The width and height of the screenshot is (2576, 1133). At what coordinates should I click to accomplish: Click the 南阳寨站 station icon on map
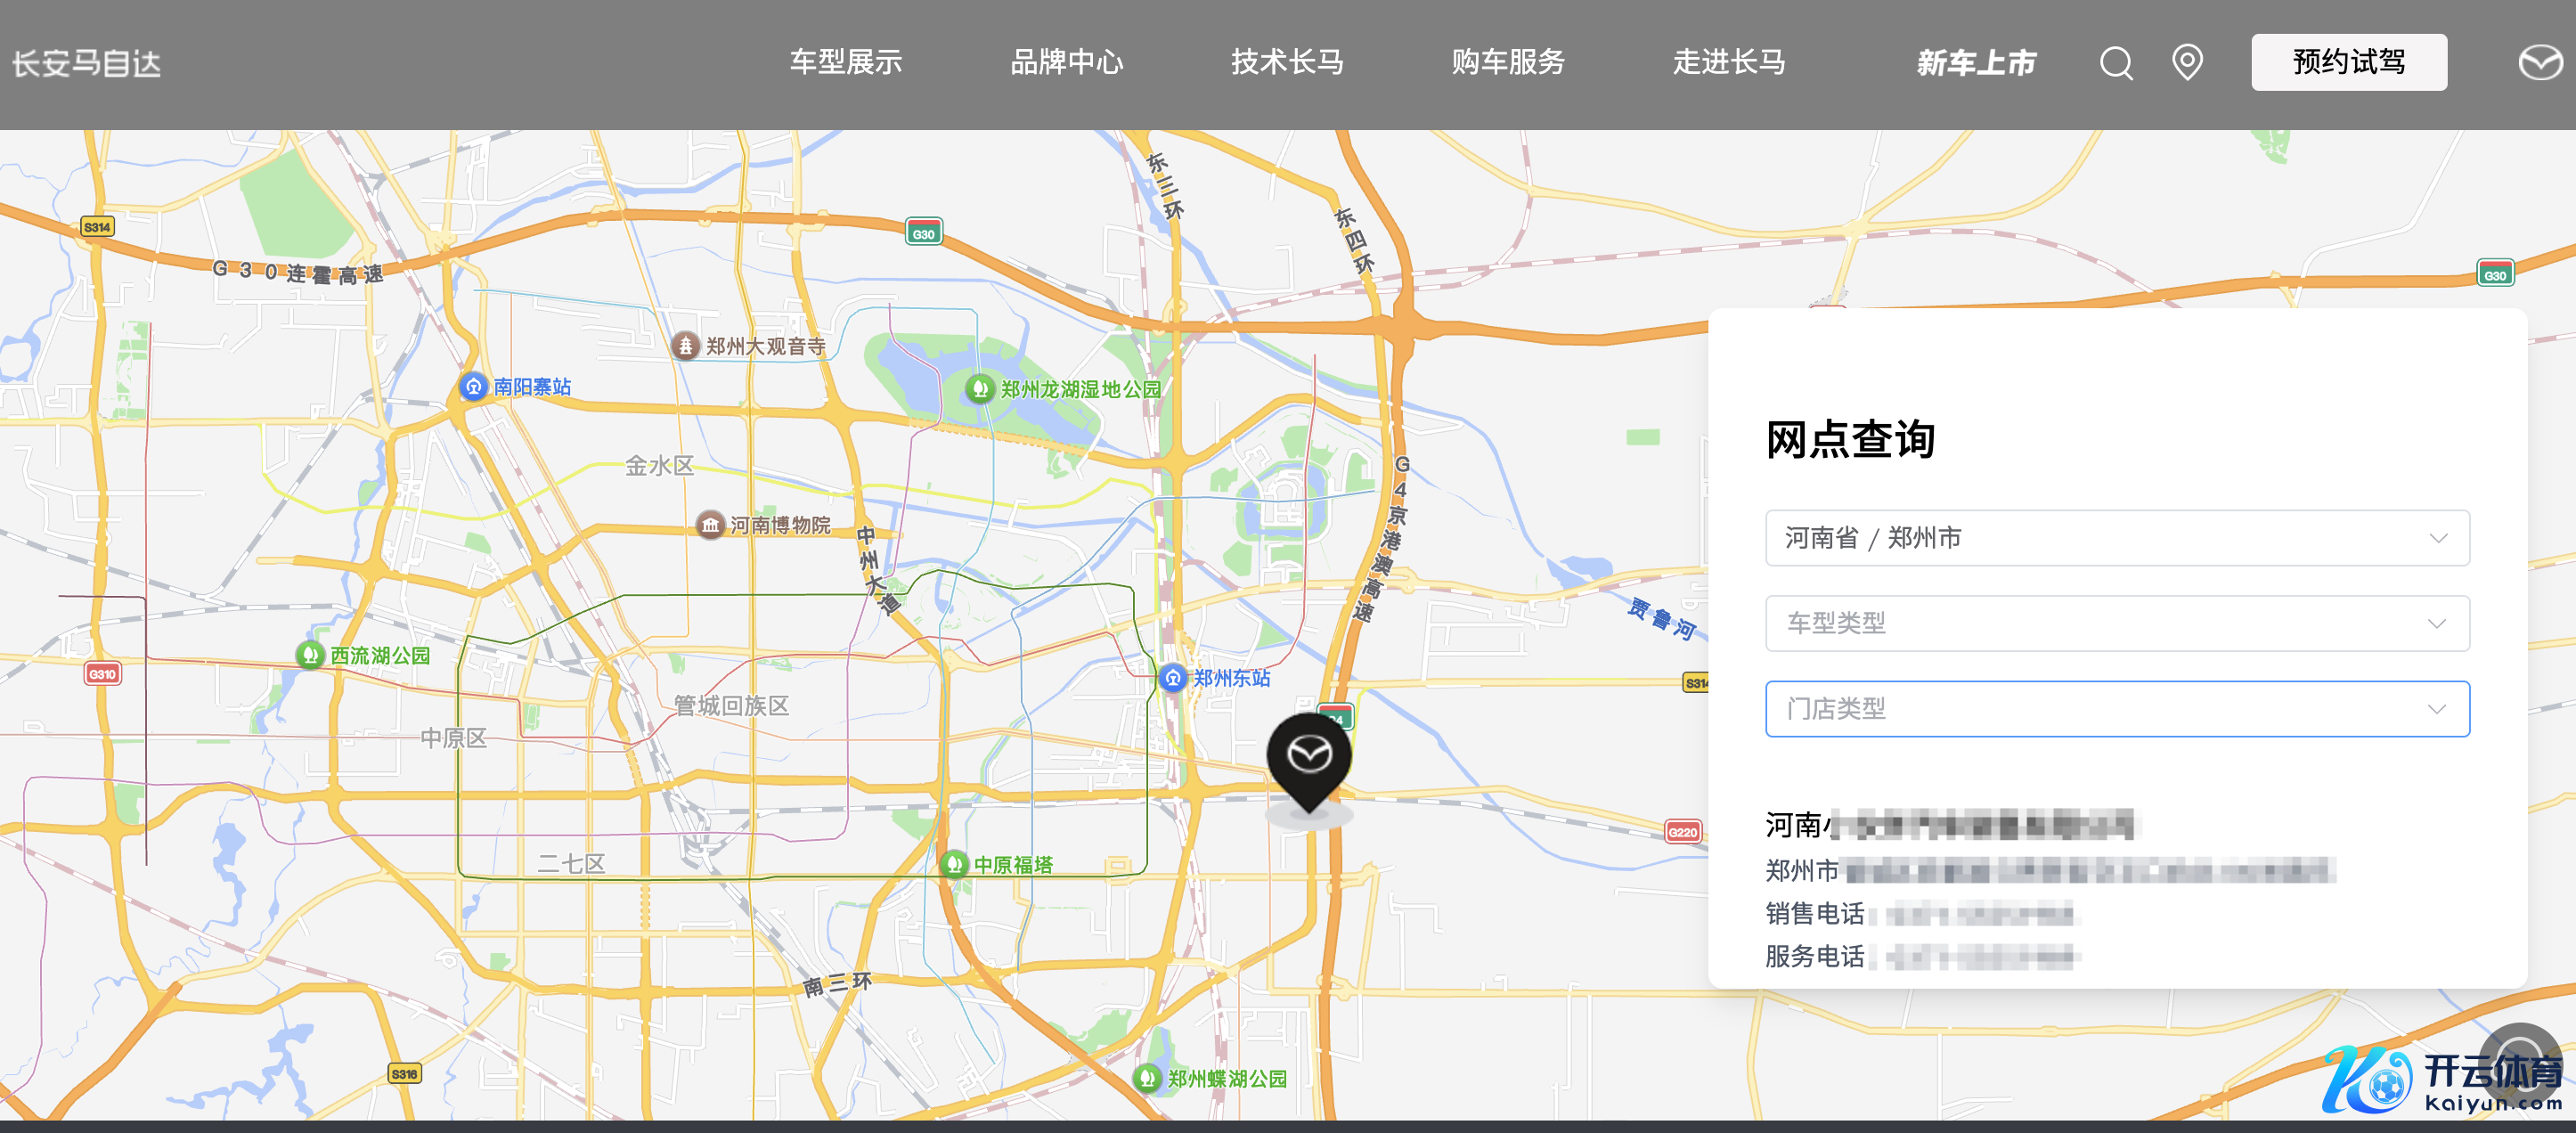point(473,386)
